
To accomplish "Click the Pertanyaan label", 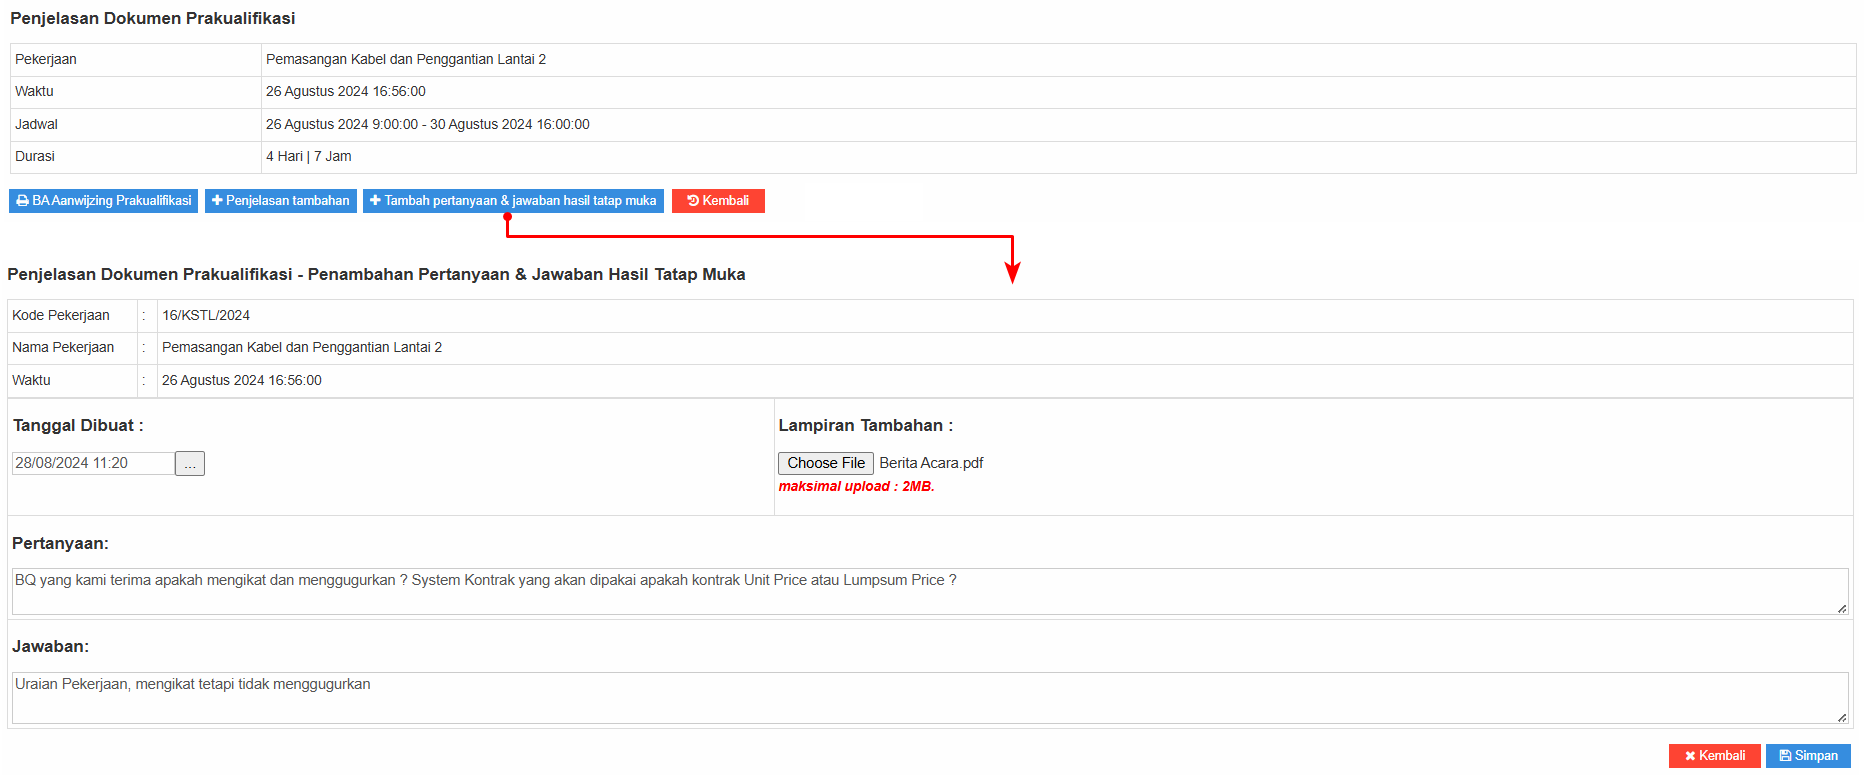I will tap(60, 543).
